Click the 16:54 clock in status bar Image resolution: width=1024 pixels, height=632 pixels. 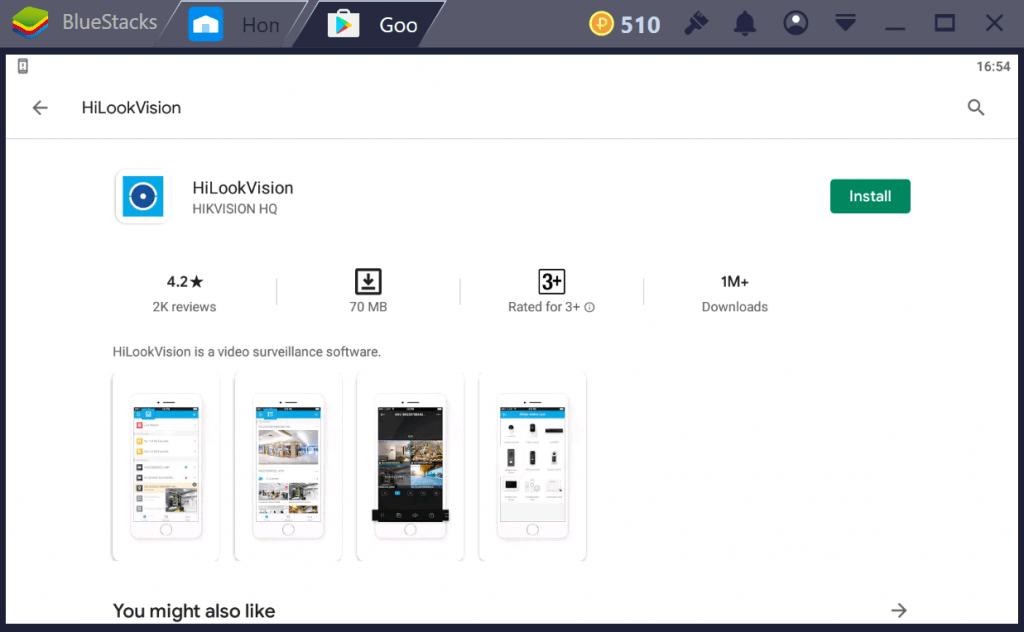[993, 67]
